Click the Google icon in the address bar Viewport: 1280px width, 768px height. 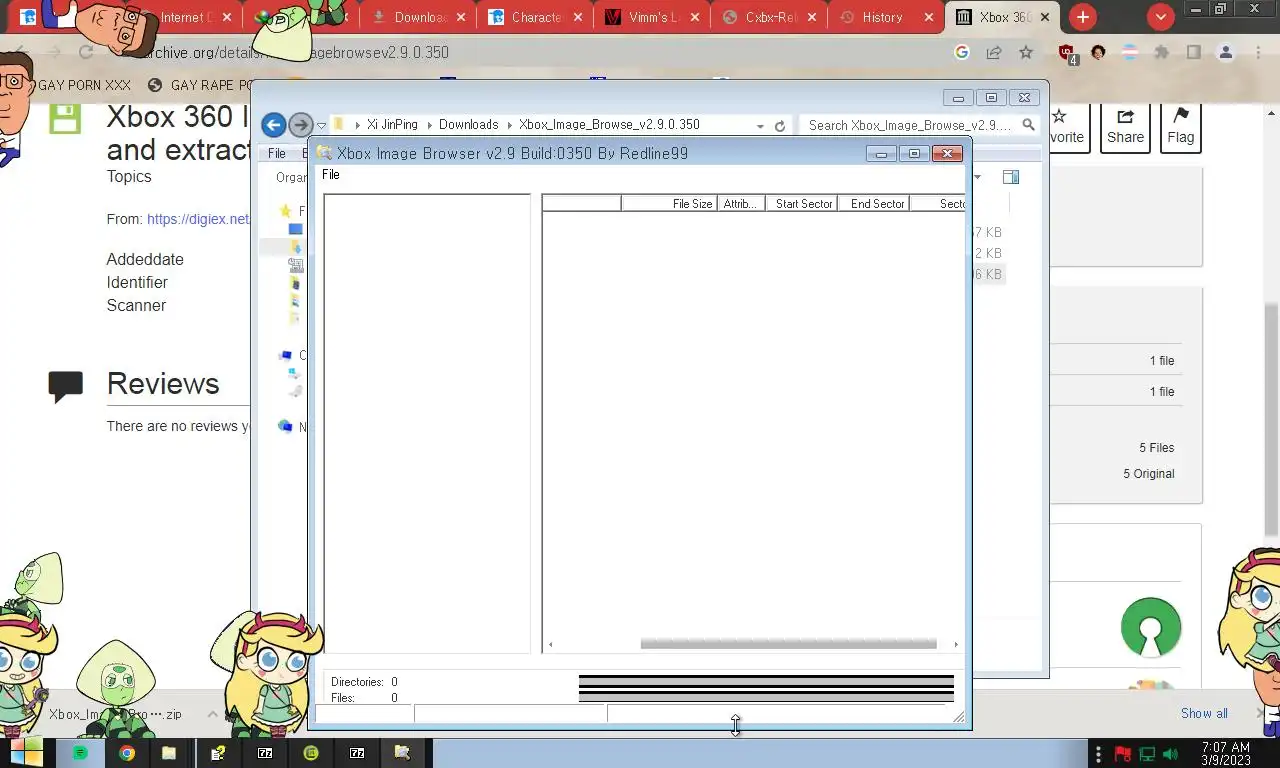coord(962,52)
